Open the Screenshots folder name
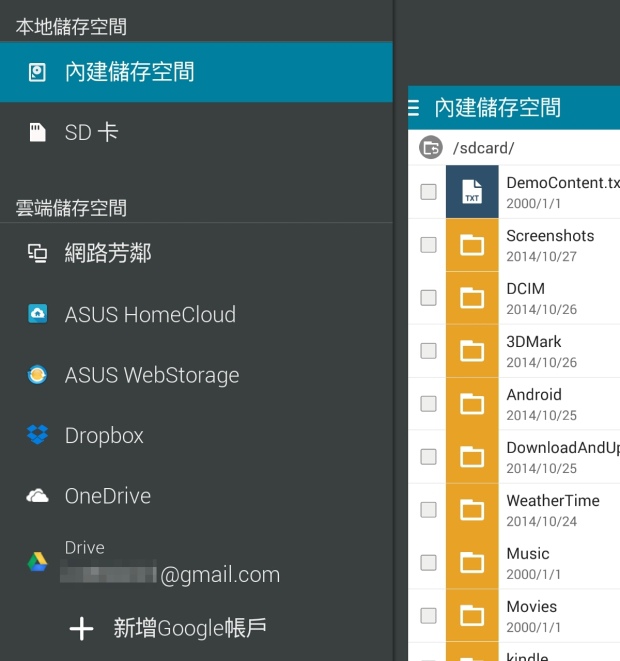Screen dimensions: 620x661 (550, 236)
